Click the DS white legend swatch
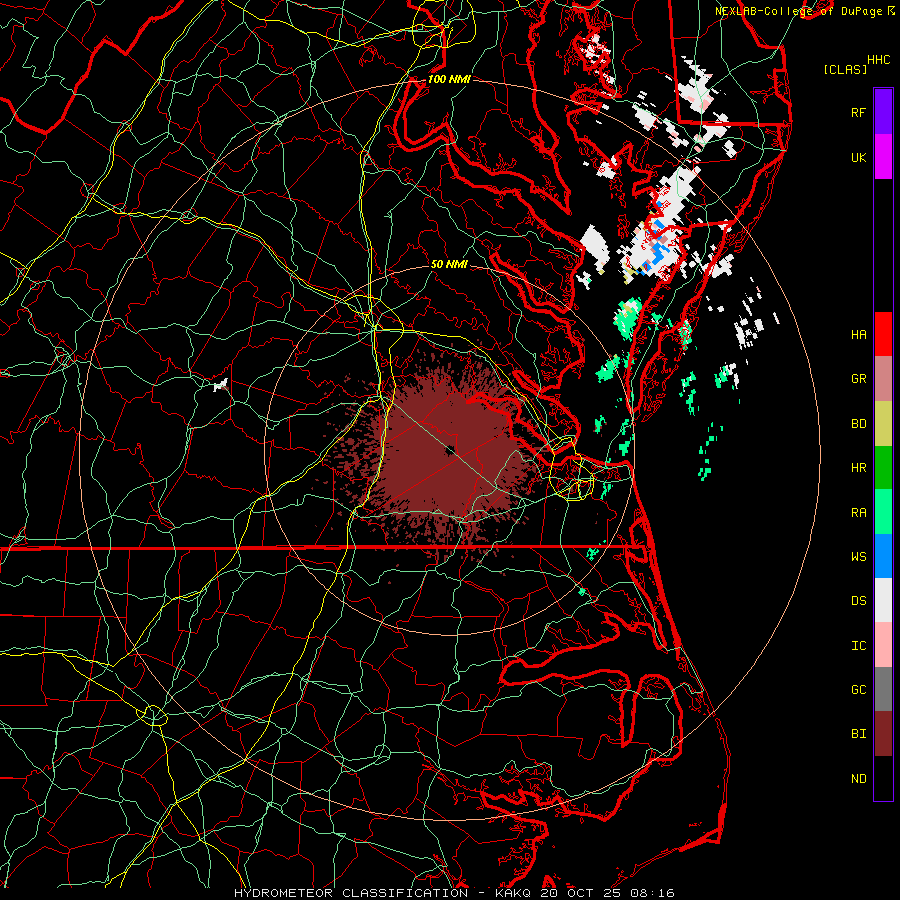This screenshot has height=900, width=900. click(883, 600)
